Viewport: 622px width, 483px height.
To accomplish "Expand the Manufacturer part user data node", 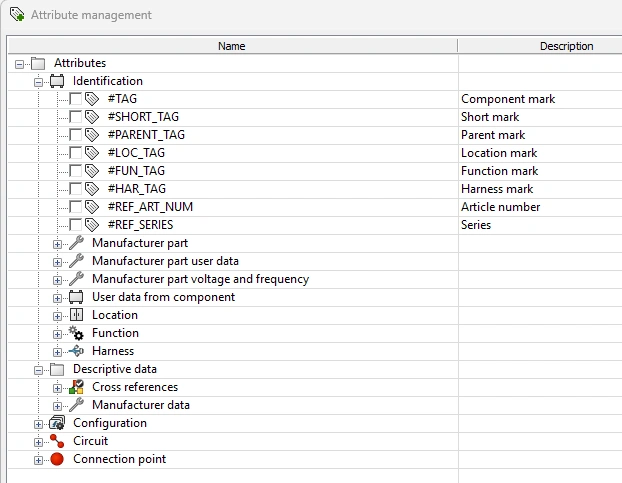I will coord(57,261).
